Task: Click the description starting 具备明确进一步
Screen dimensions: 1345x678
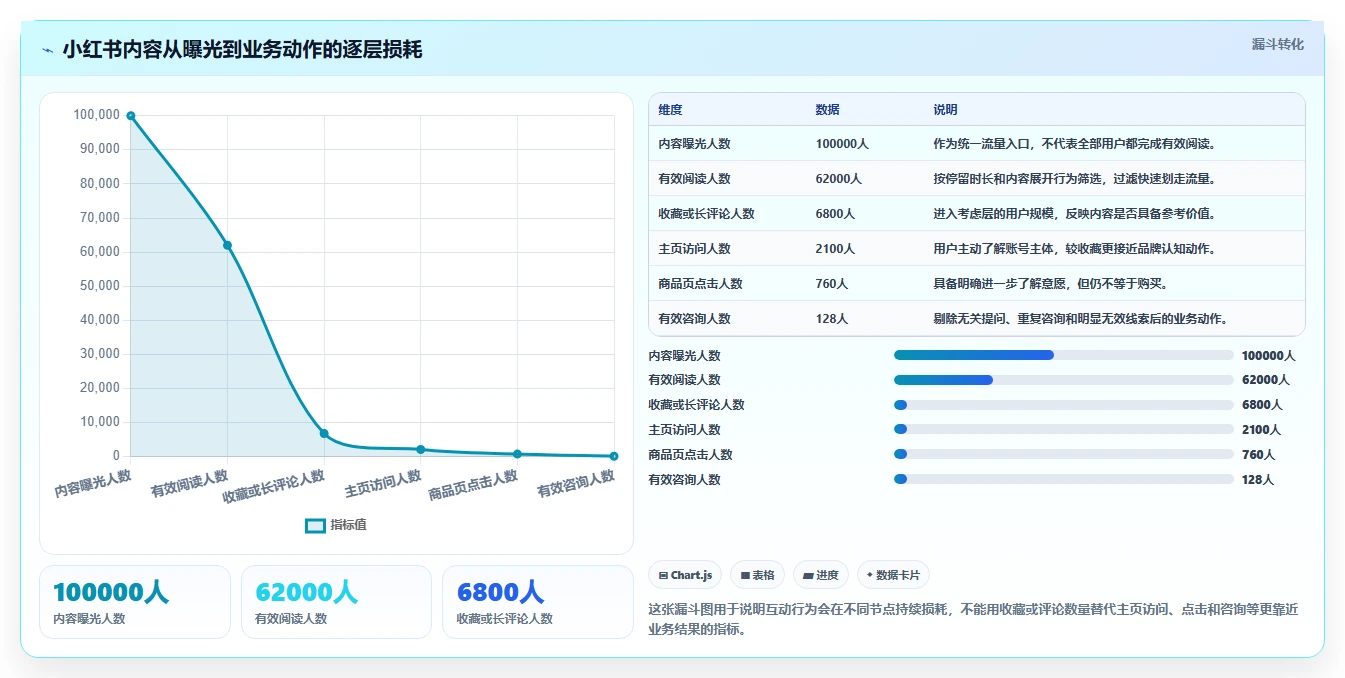Action: 1050,284
